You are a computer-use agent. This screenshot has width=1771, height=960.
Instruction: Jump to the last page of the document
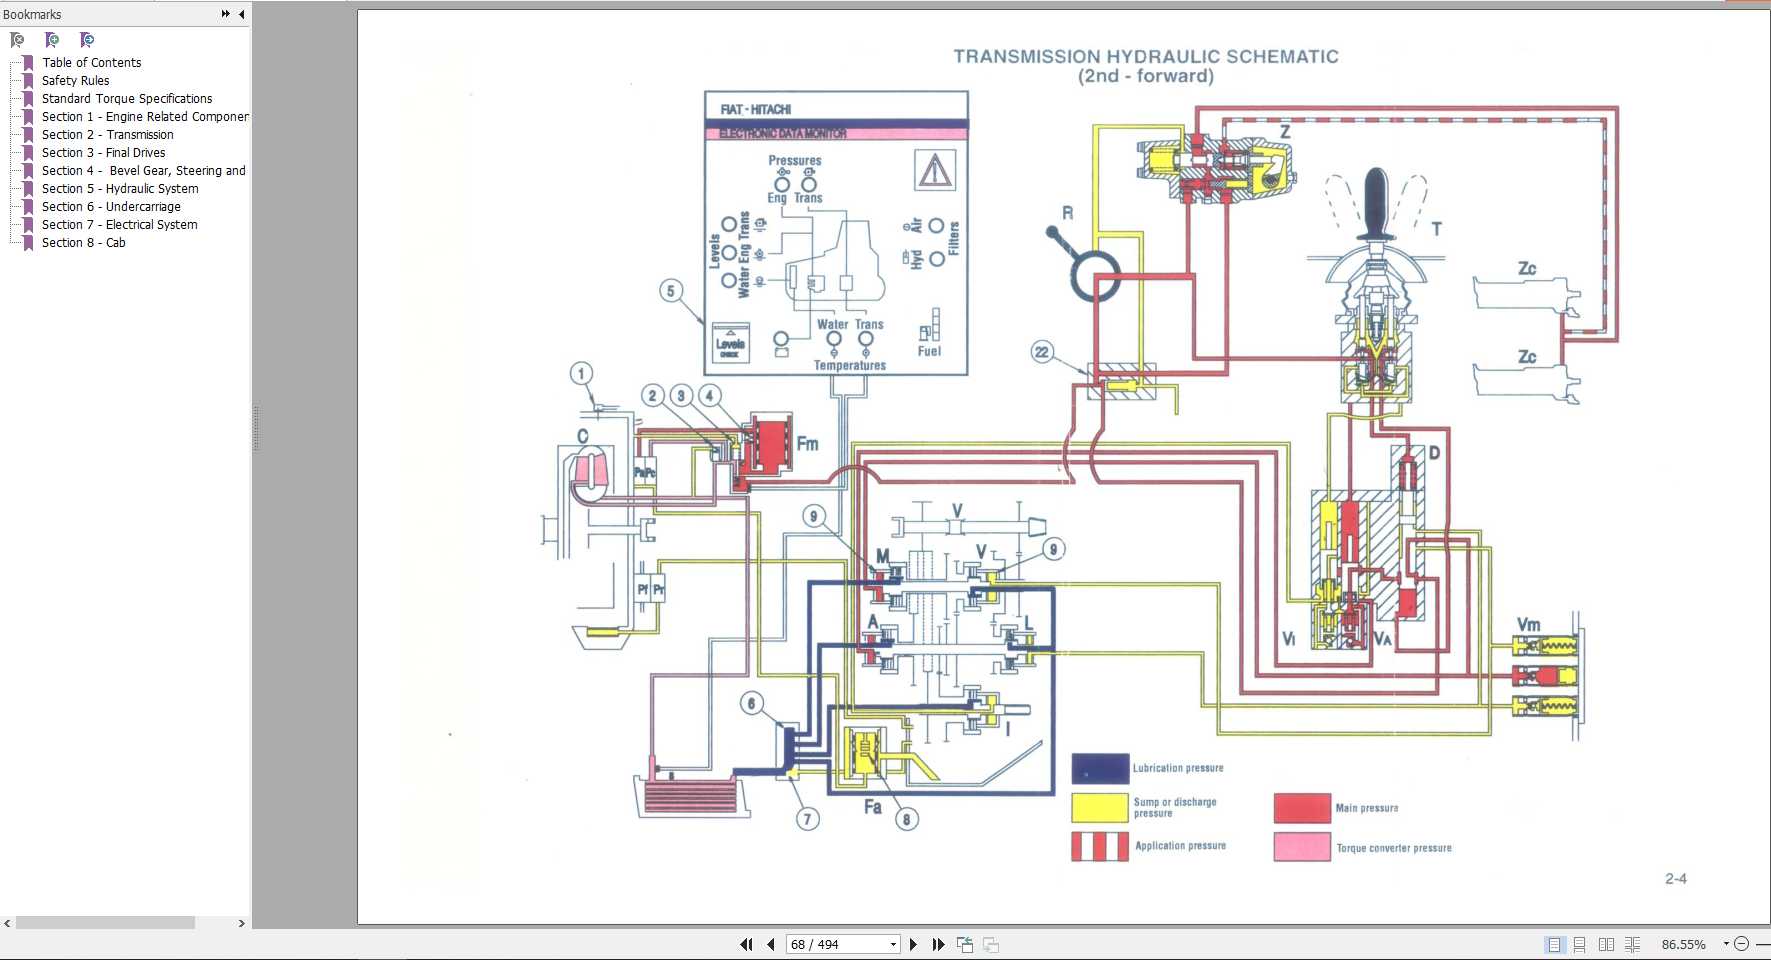938,944
